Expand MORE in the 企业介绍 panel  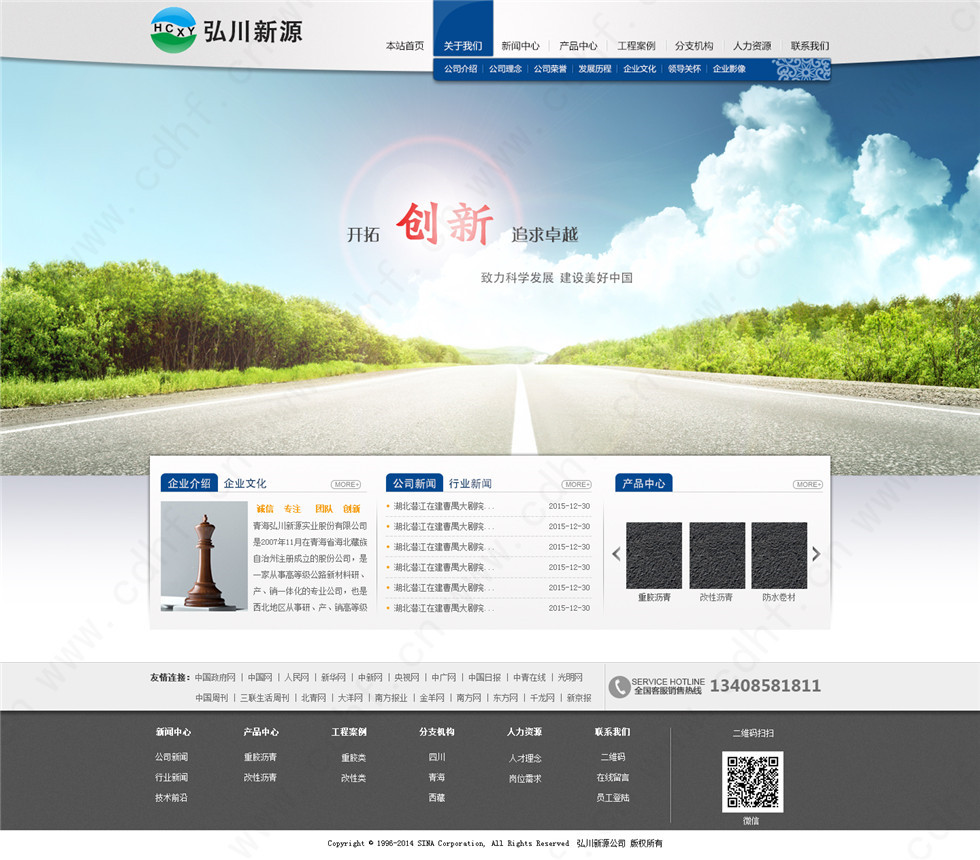346,484
